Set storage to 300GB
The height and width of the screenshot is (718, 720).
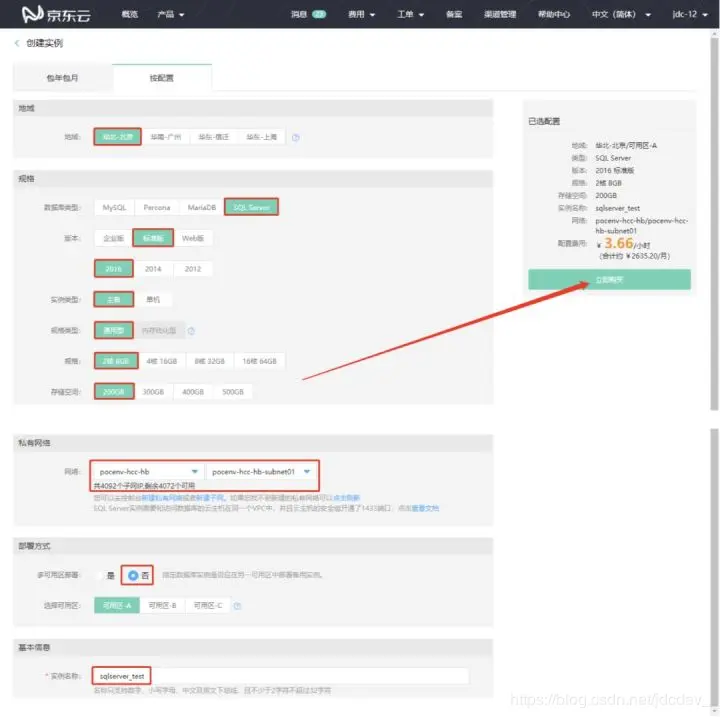tap(153, 392)
